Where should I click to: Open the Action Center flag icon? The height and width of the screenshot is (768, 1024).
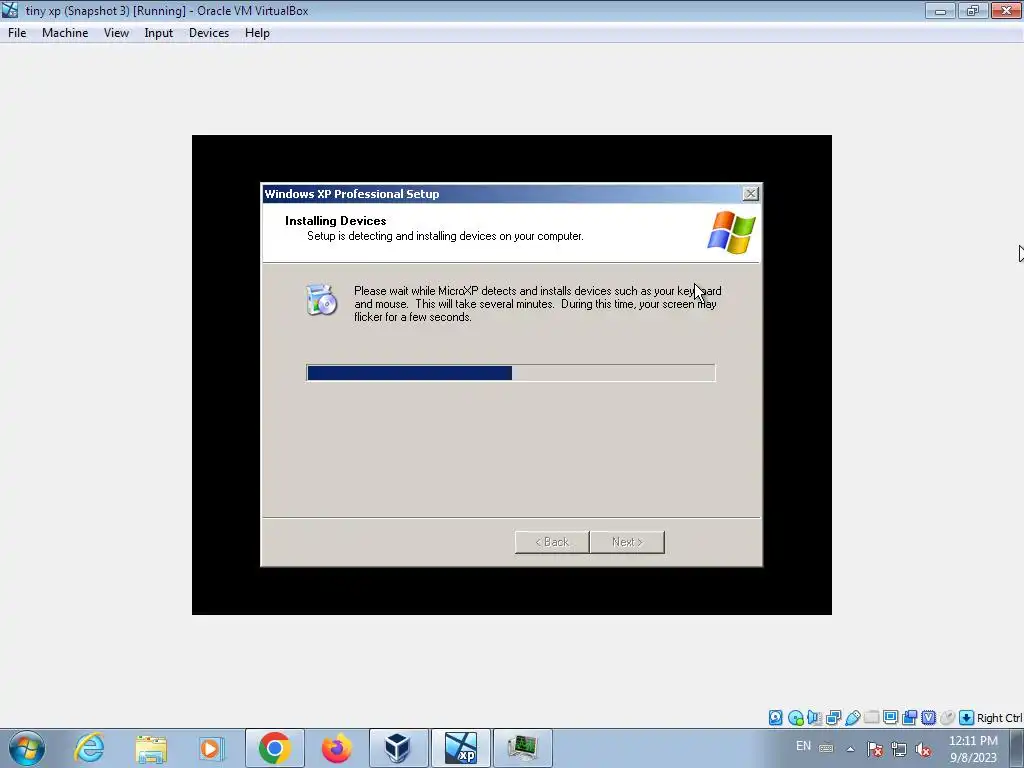pos(874,749)
